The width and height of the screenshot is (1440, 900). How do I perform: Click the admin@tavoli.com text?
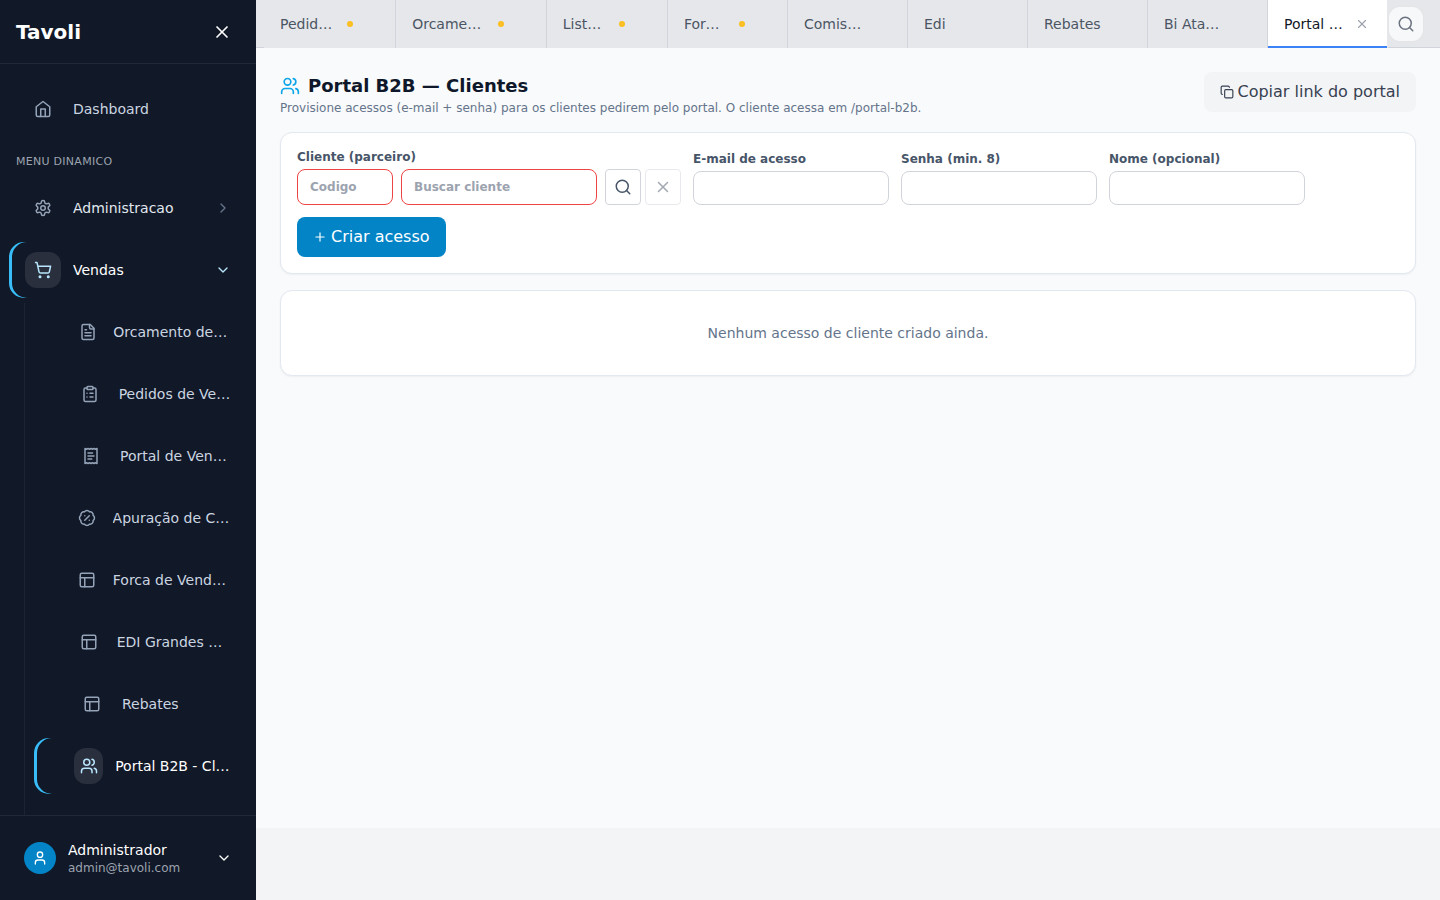point(124,868)
